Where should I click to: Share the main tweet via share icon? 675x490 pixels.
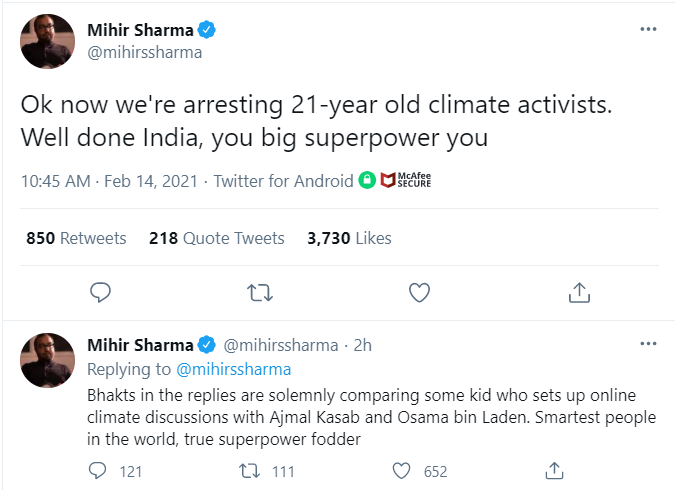579,292
